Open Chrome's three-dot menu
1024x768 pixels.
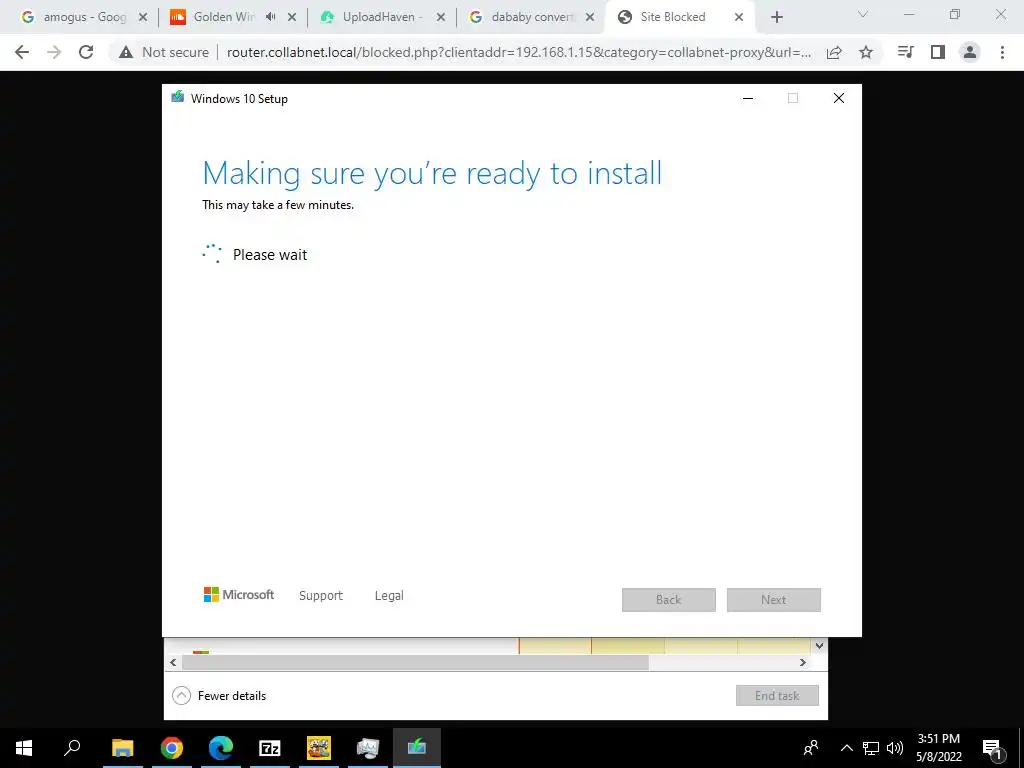(1002, 52)
